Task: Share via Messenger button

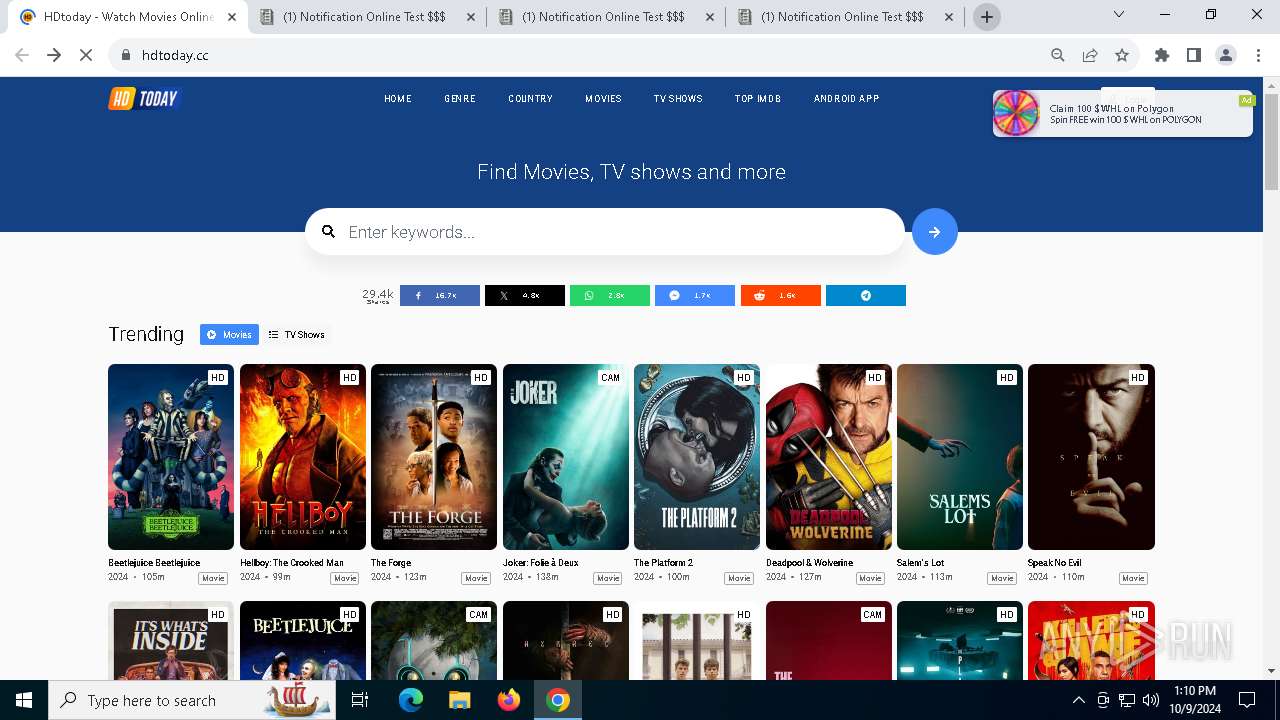Action: (x=695, y=296)
